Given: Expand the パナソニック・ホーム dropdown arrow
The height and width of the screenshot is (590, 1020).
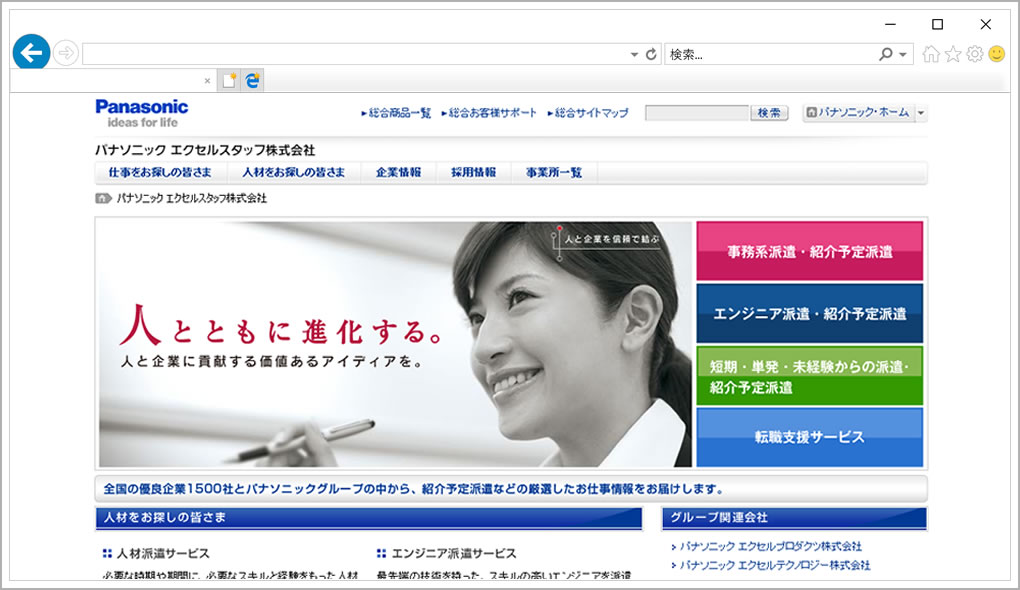Looking at the screenshot, I should pos(920,113).
